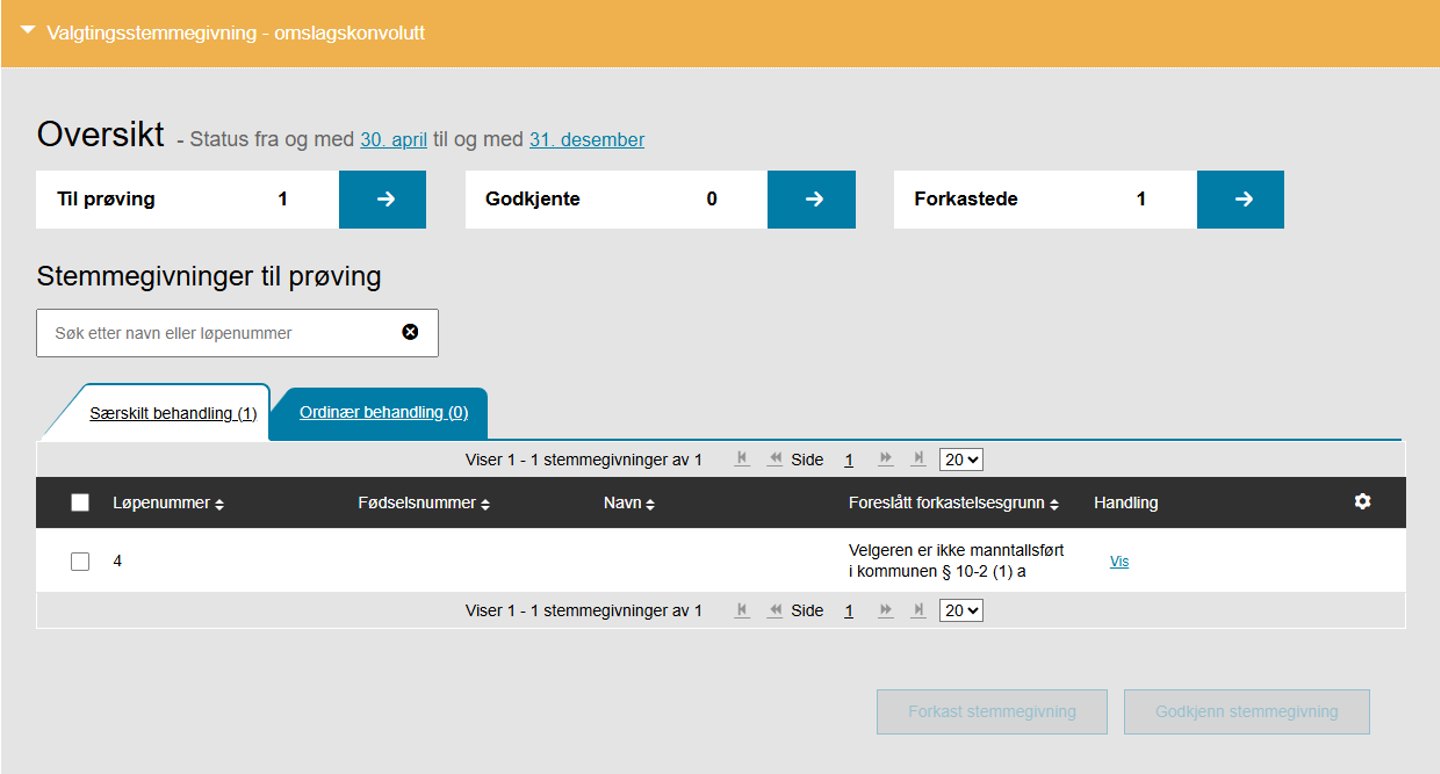This screenshot has width=1440, height=774.
Task: Check the select-all checkbox in table header
Action: click(x=80, y=503)
